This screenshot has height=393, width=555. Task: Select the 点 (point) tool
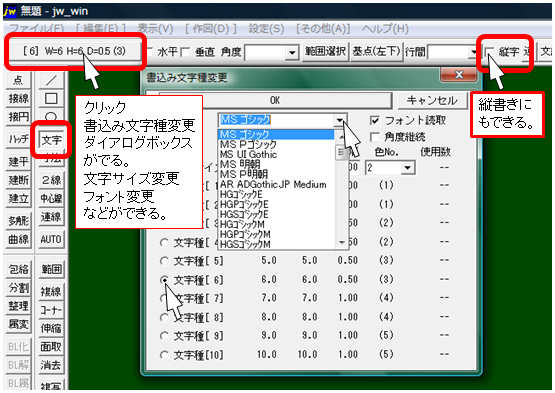click(18, 80)
